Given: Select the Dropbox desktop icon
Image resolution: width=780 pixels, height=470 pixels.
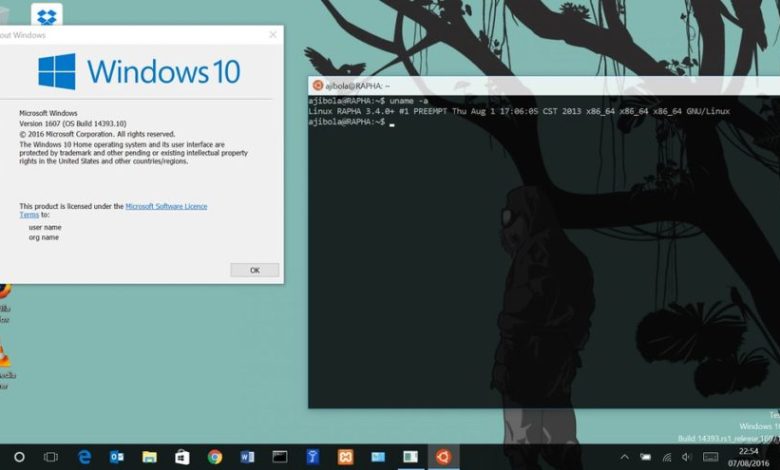Looking at the screenshot, I should (x=47, y=15).
